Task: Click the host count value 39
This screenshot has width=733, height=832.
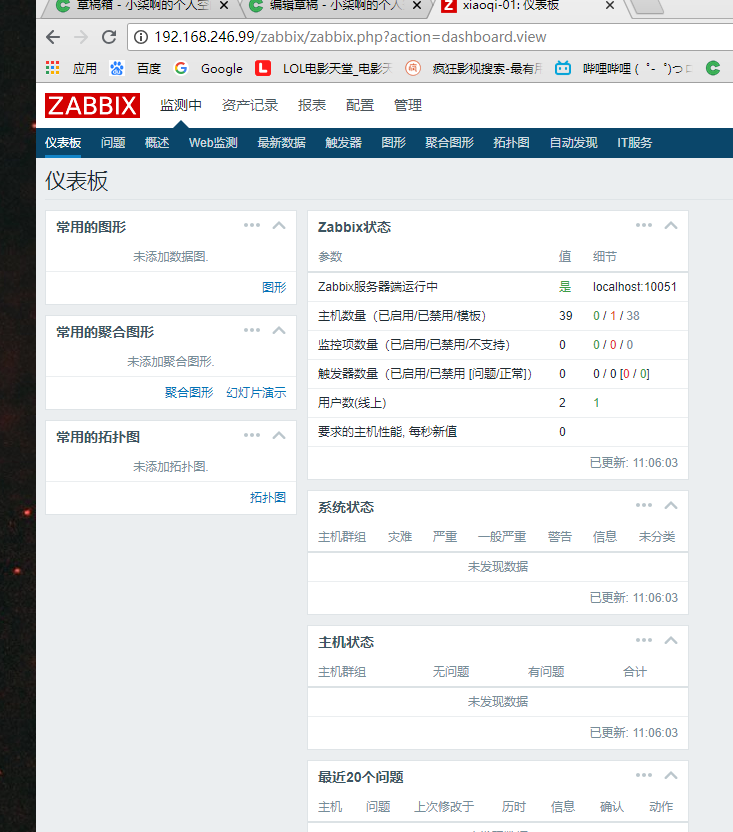Action: (x=566, y=316)
